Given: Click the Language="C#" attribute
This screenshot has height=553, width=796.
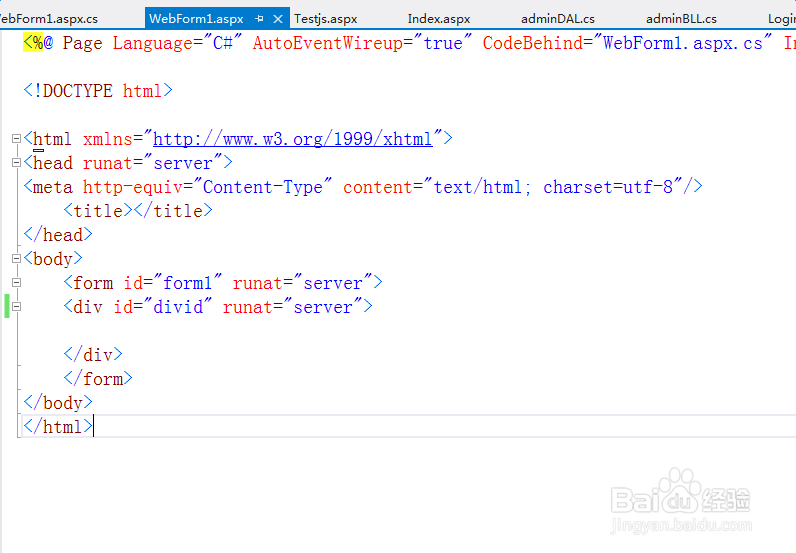Looking at the screenshot, I should [178, 43].
